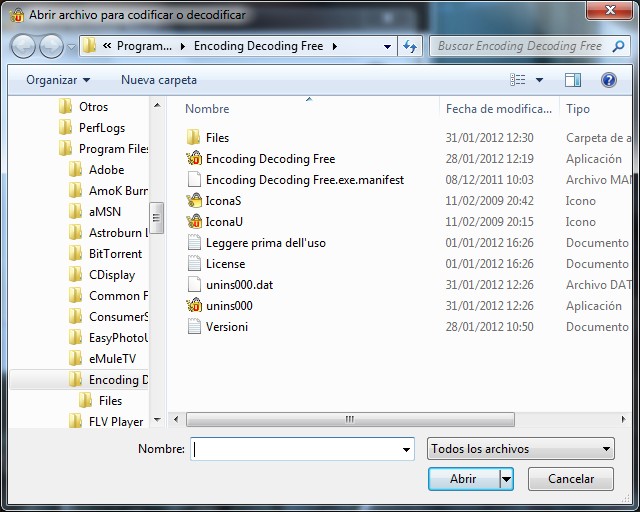The image size is (640, 512).
Task: Click the eMuleTV folder icon in tree
Action: click(76, 358)
